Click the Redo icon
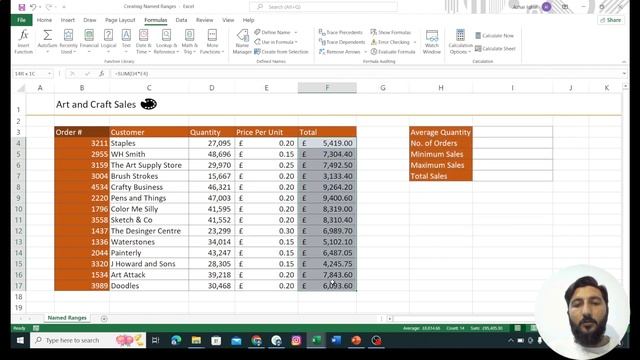The image size is (640, 360). (x=49, y=7)
